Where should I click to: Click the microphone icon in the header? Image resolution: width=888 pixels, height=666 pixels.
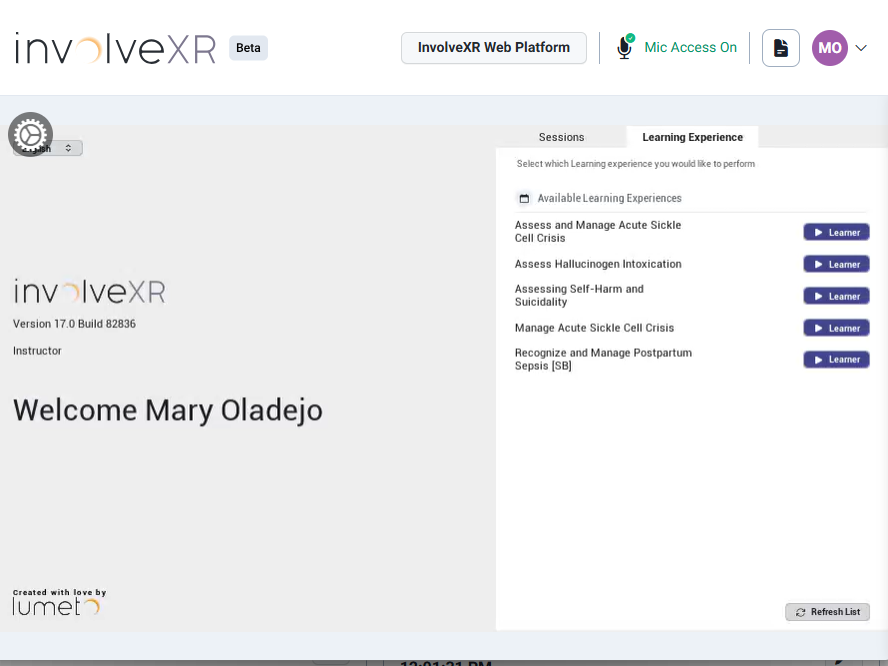625,47
